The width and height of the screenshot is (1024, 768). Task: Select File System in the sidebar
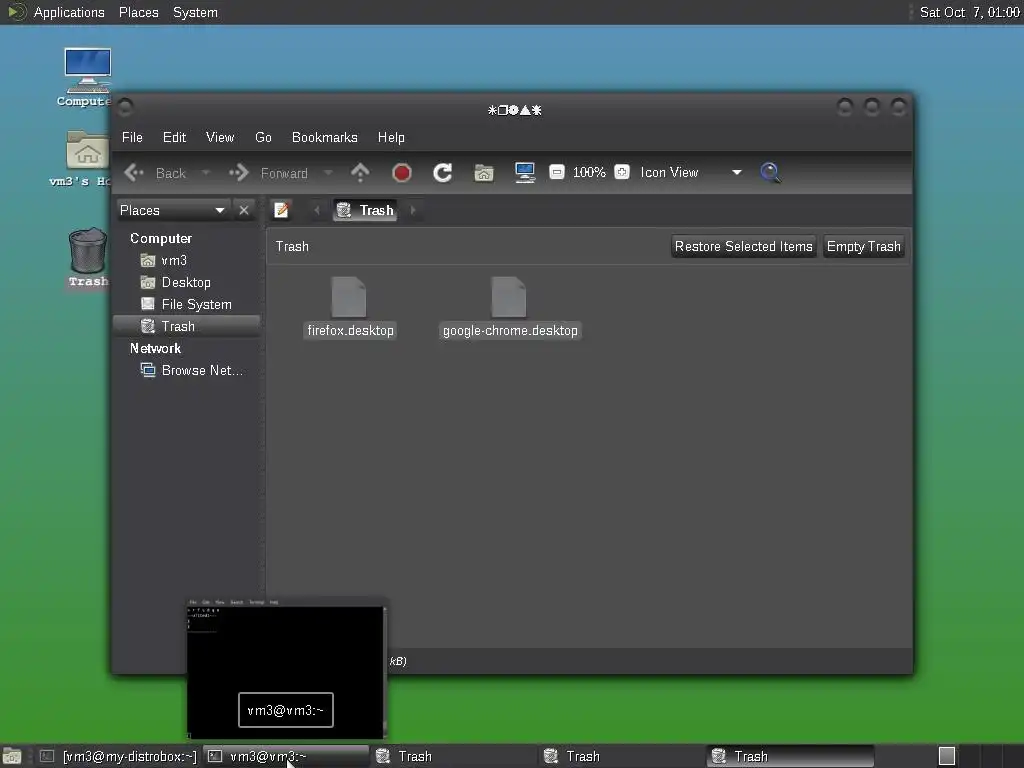pyautogui.click(x=186, y=304)
